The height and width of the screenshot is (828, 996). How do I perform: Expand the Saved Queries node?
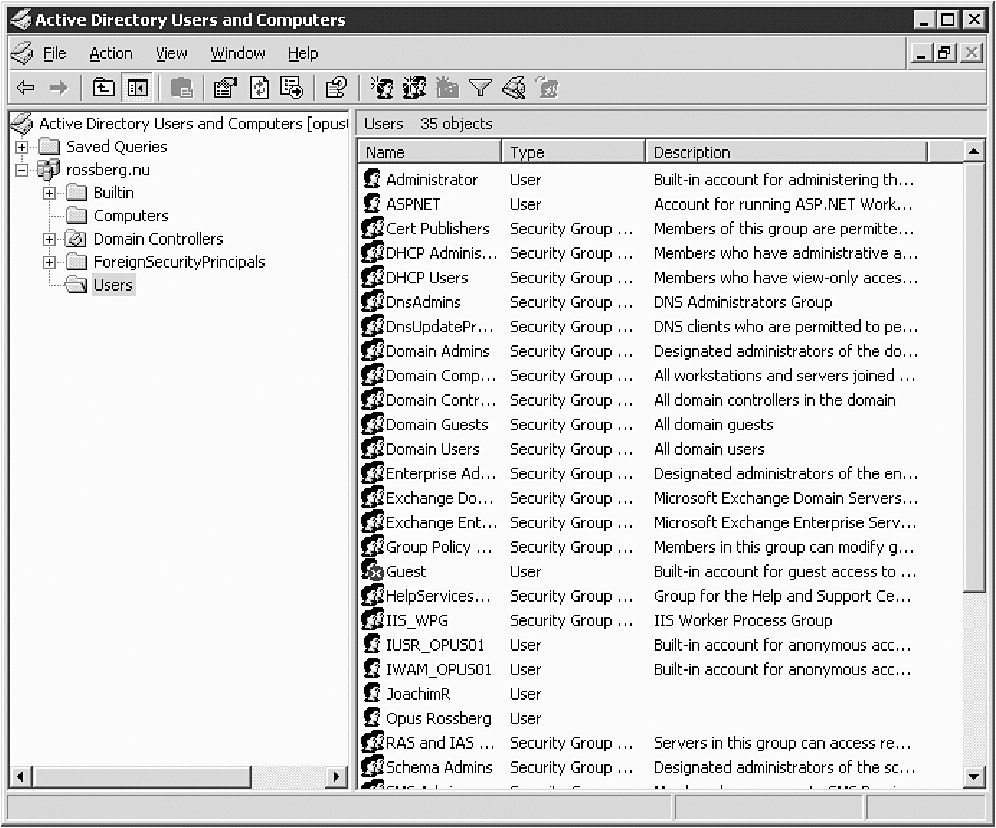pos(22,147)
